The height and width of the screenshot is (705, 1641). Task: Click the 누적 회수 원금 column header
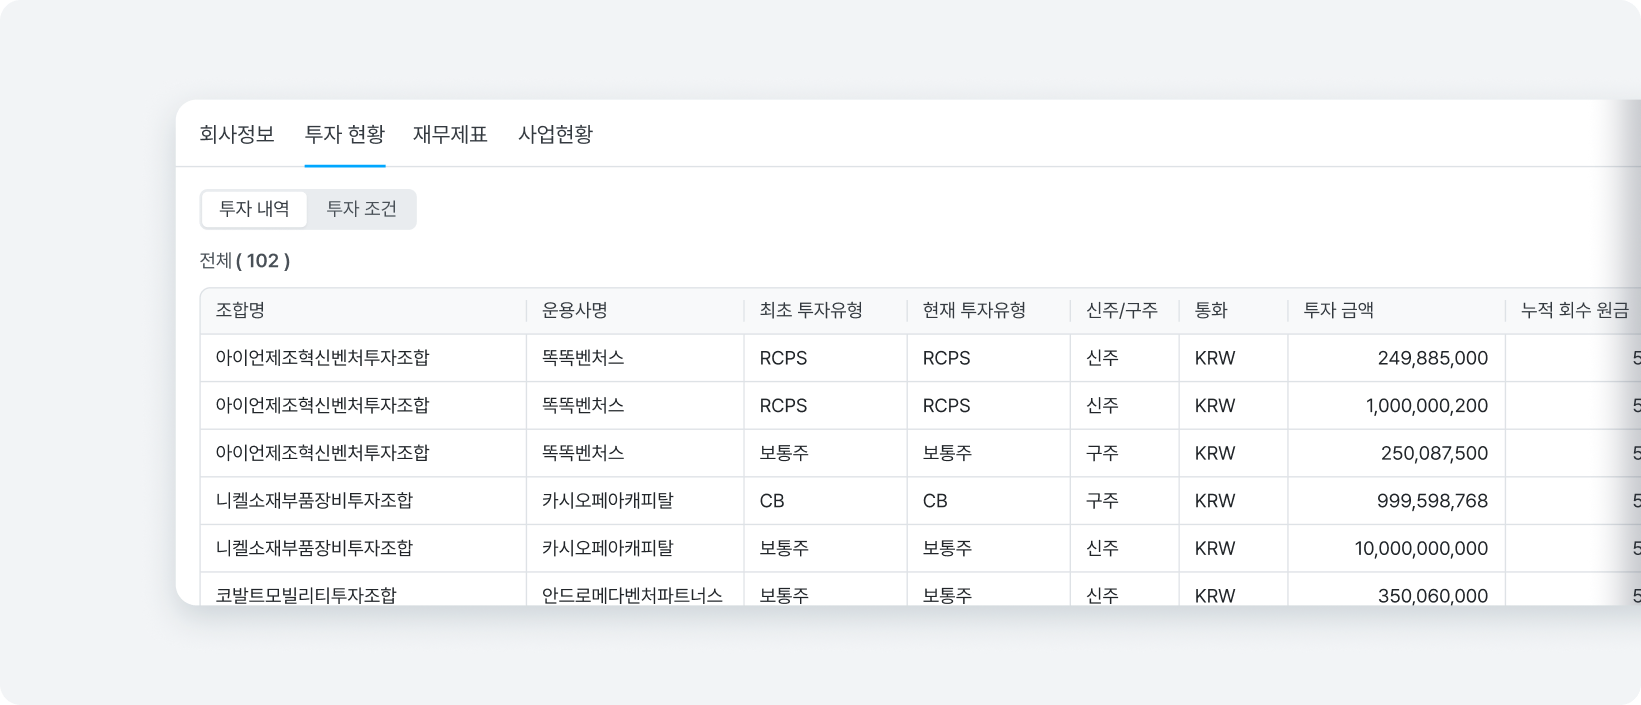pos(1574,311)
